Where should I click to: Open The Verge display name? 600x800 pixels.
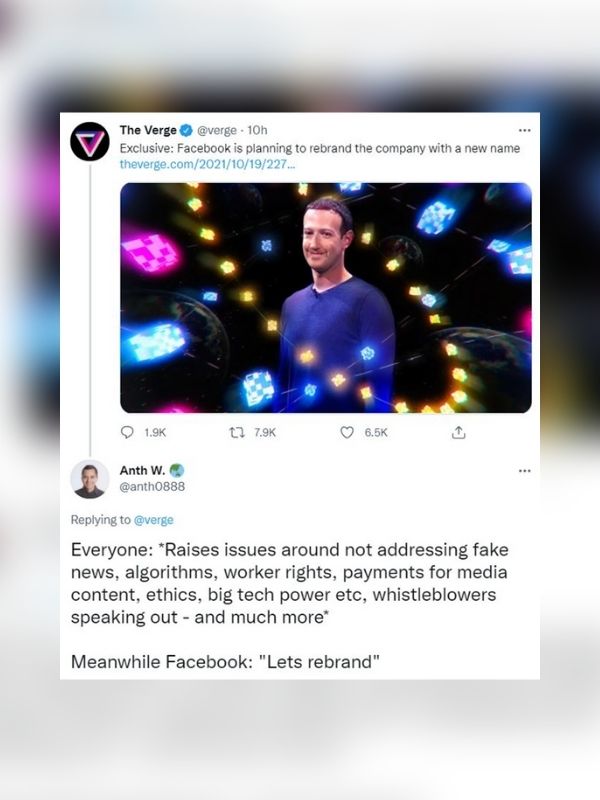pos(148,130)
